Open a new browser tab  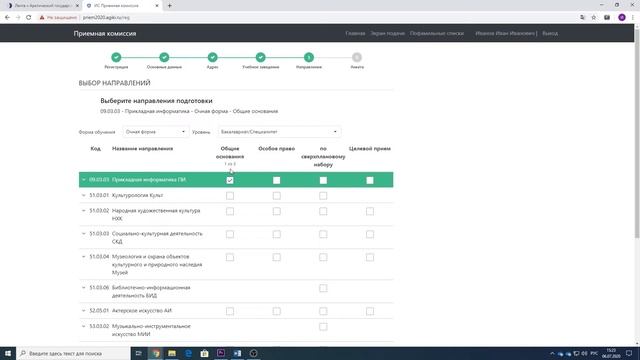click(169, 6)
